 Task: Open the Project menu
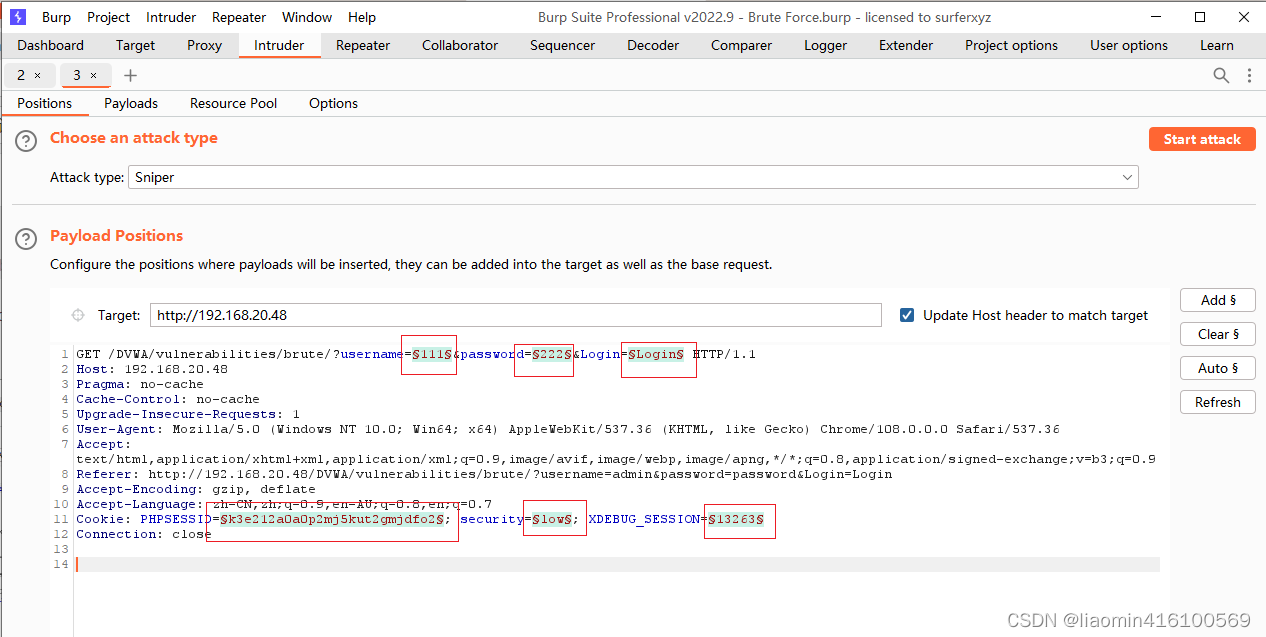pos(109,17)
